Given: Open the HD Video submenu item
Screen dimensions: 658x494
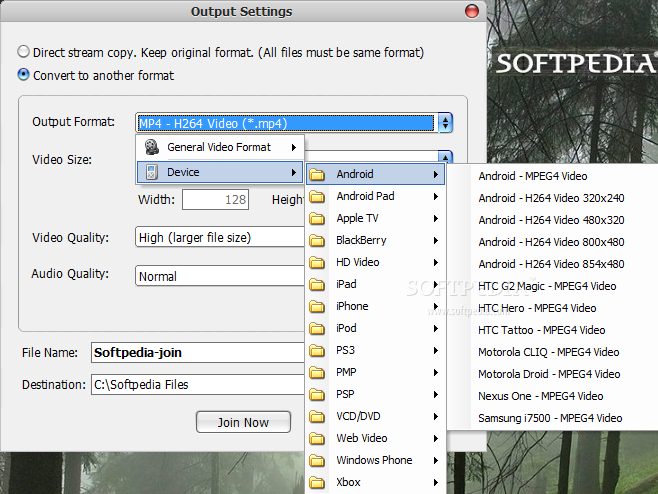Looking at the screenshot, I should point(376,262).
